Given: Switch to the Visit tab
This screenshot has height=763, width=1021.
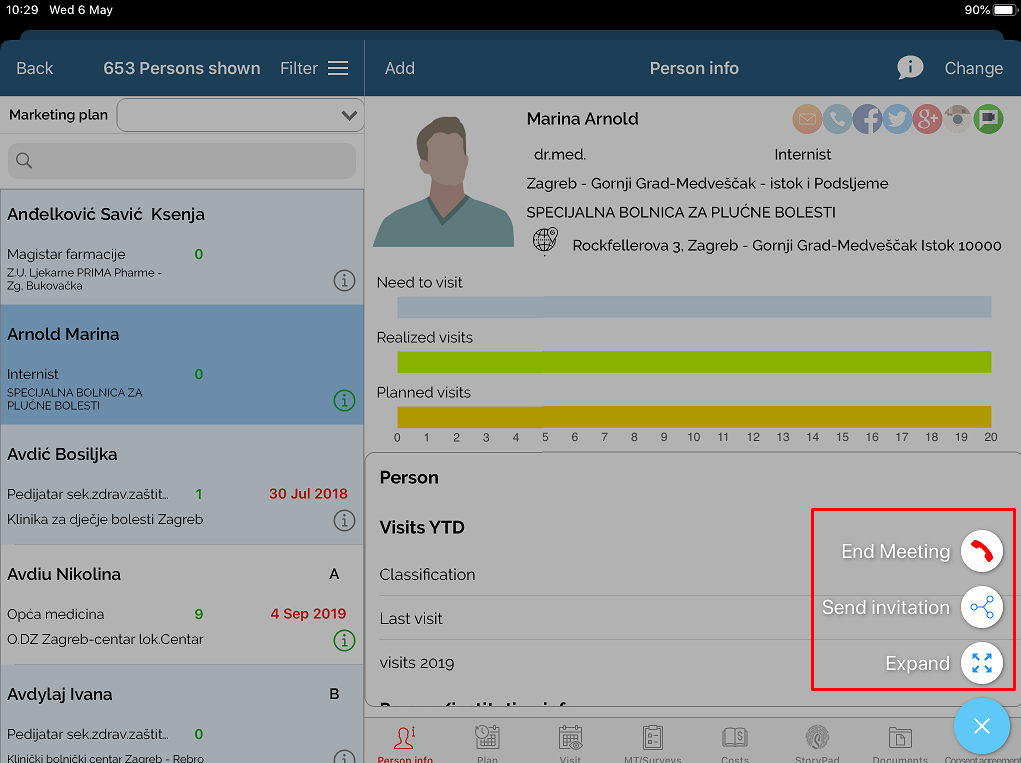Looking at the screenshot, I should 570,743.
